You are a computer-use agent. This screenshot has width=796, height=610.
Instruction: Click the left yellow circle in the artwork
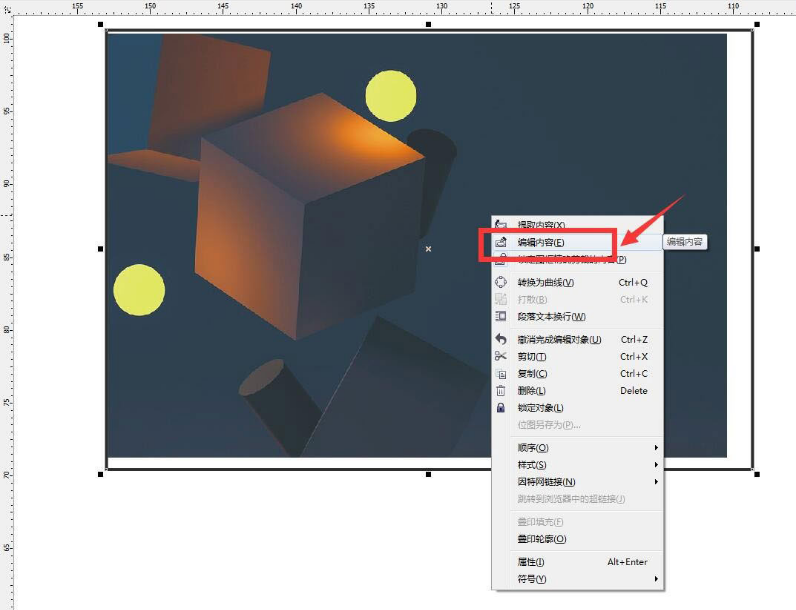click(138, 290)
